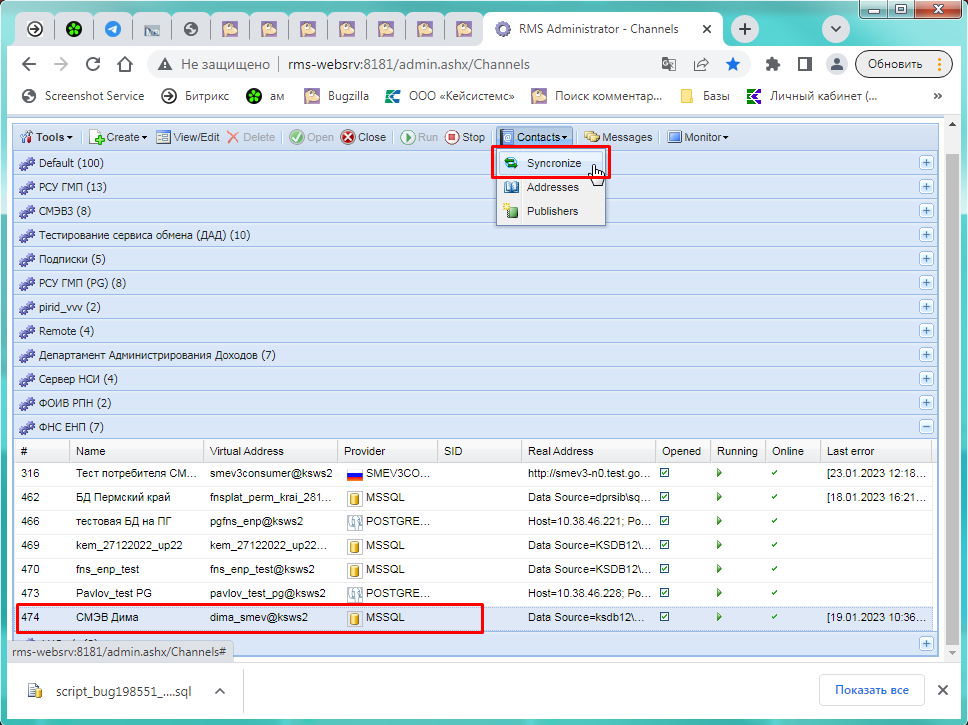Open the Tools dropdown menu

[x=46, y=137]
